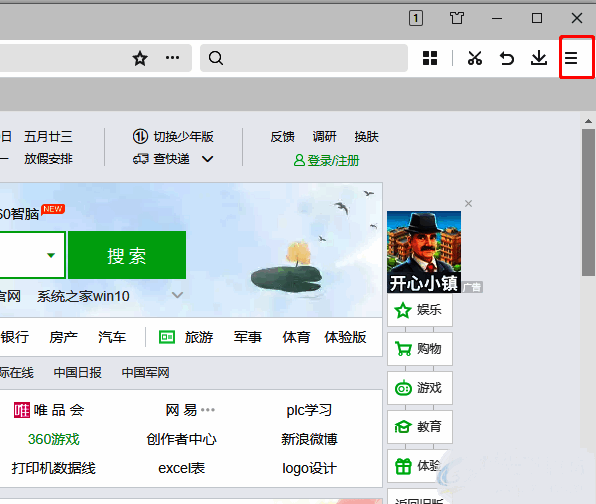Image resolution: width=596 pixels, height=504 pixels.
Task: Click the magnifier search icon
Action: pyautogui.click(x=216, y=58)
